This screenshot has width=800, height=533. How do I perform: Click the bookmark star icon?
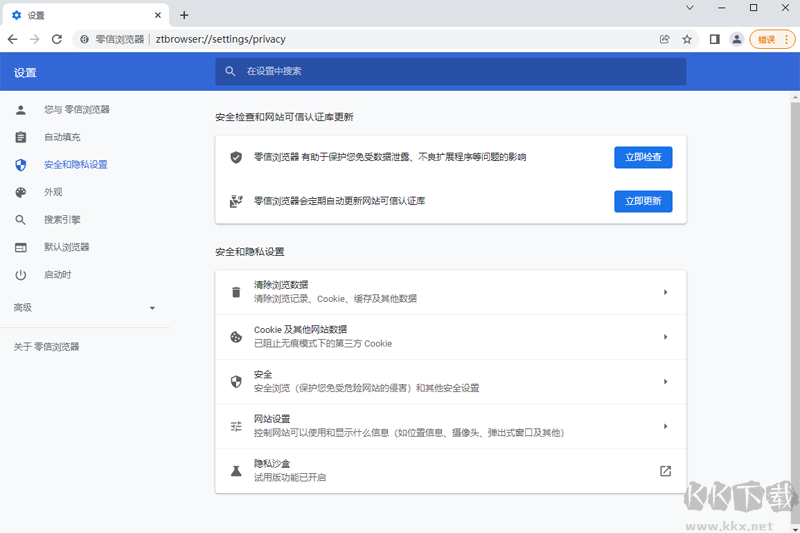(x=687, y=39)
